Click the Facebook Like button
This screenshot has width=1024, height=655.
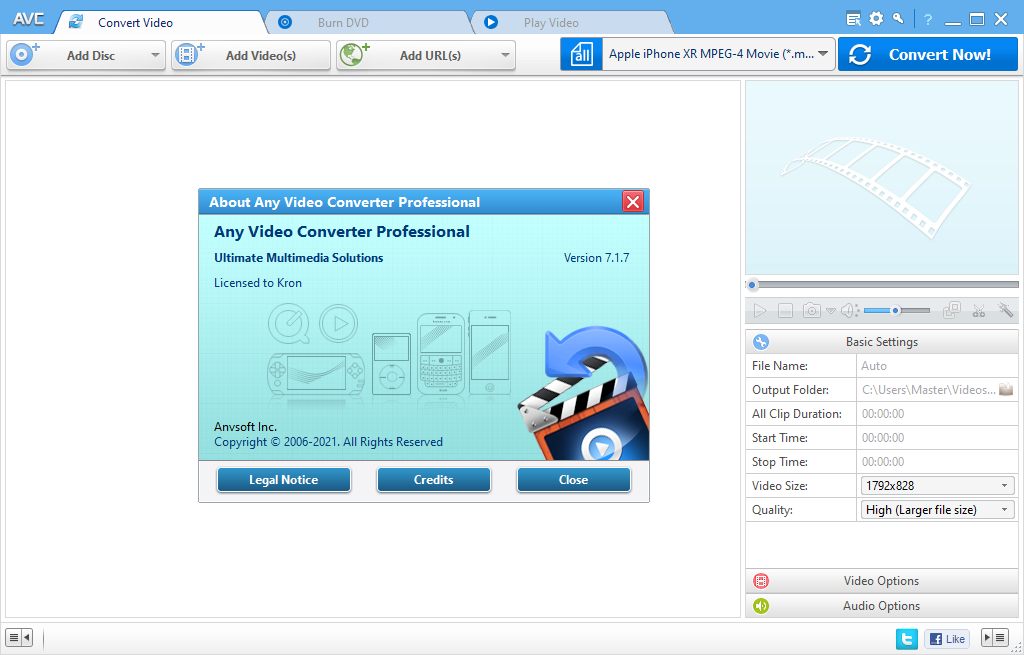point(947,639)
